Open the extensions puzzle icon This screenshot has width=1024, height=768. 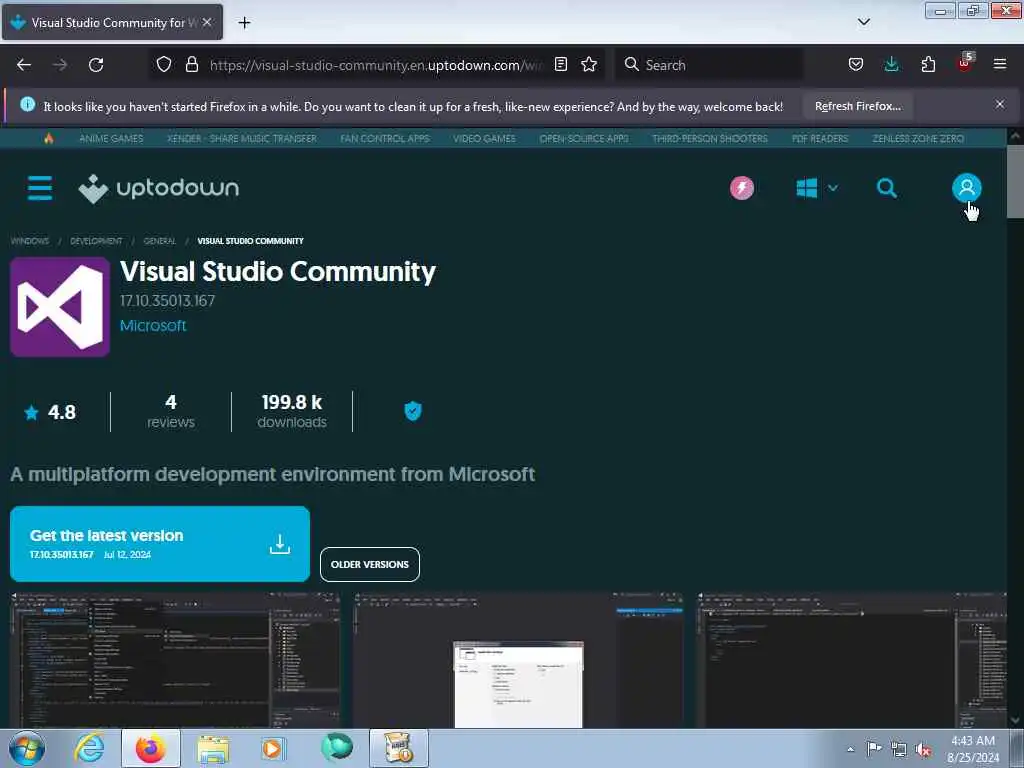point(928,65)
